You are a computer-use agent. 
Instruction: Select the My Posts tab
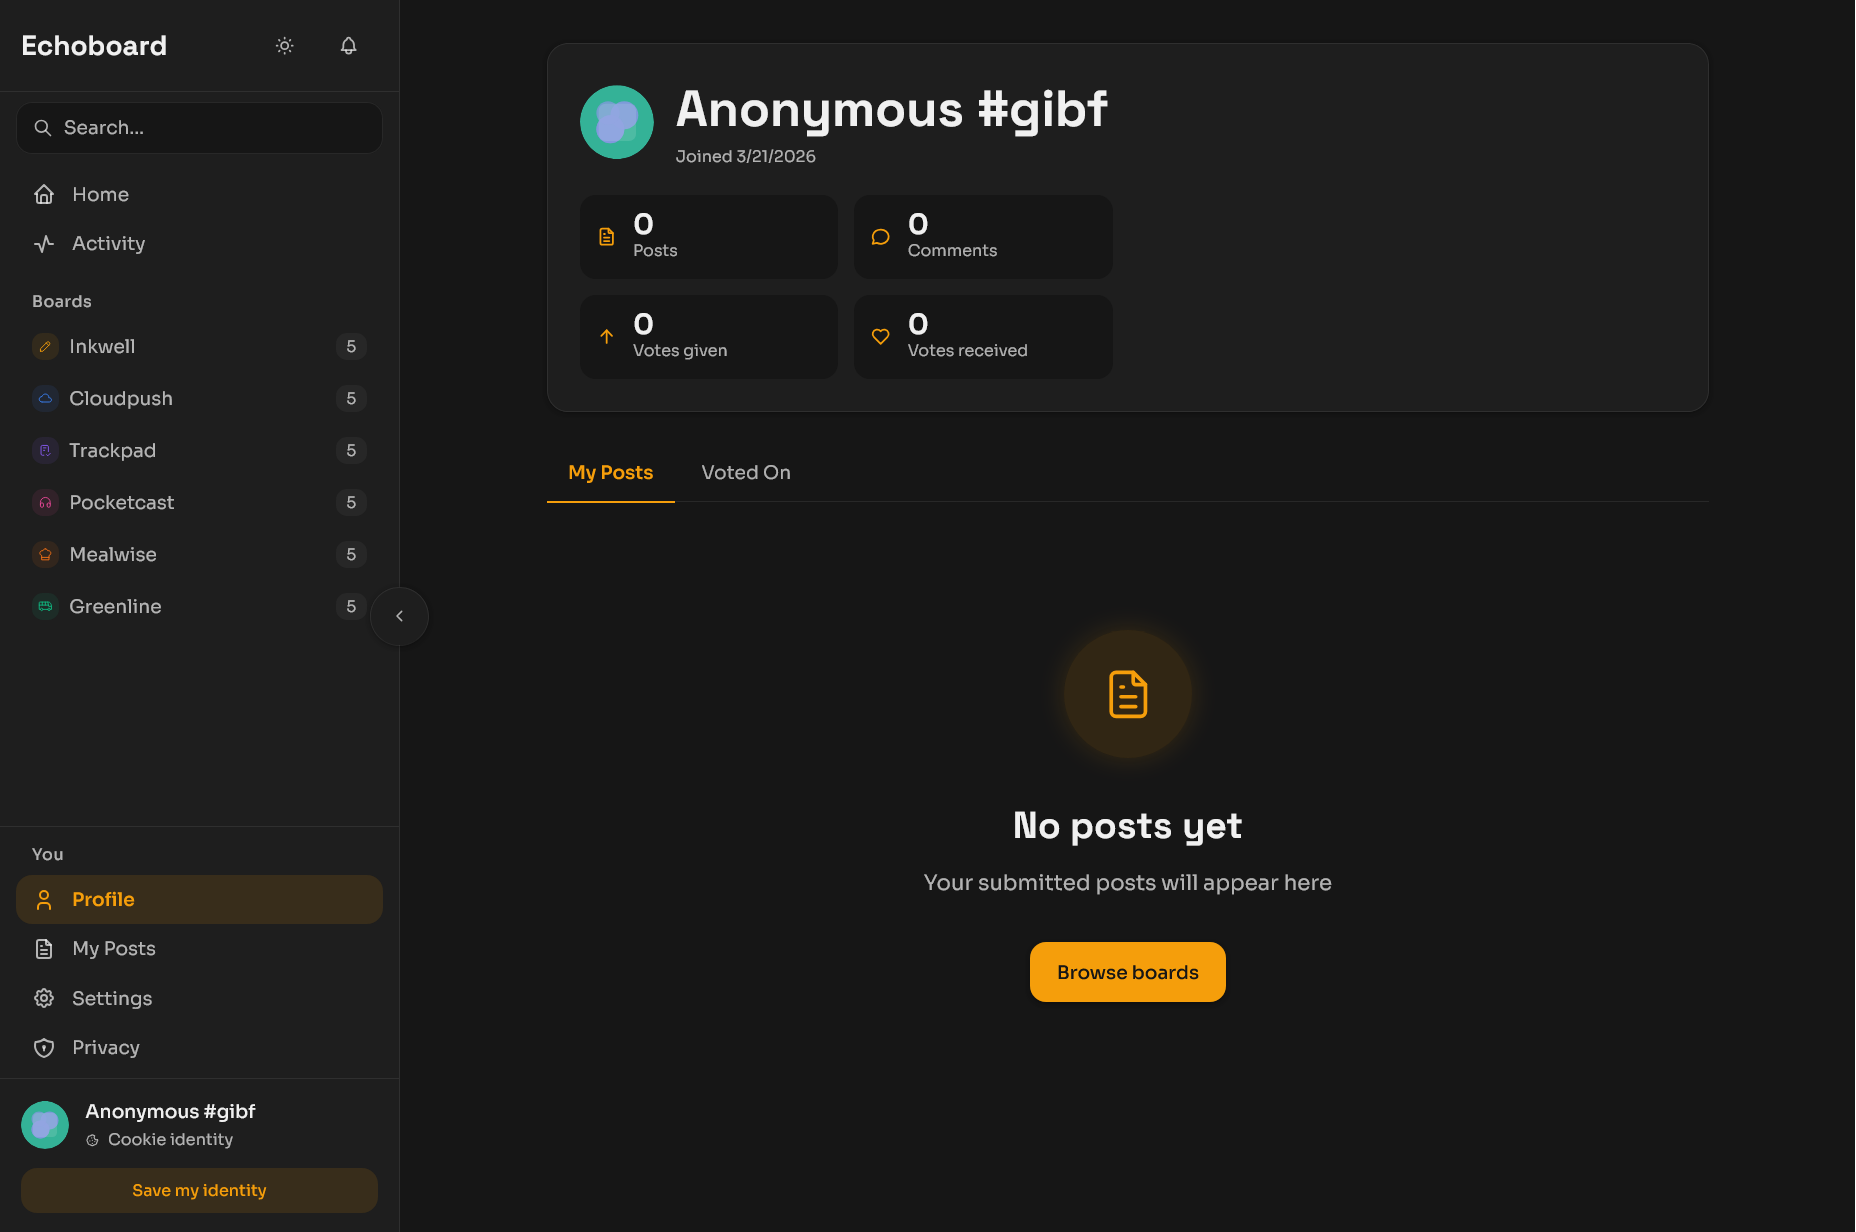[x=610, y=473]
